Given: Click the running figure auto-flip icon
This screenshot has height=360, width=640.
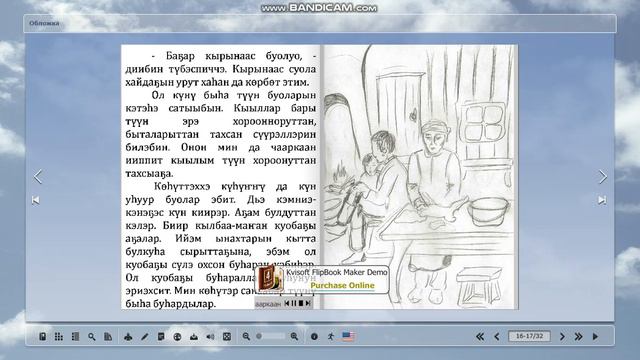Looking at the screenshot, I should [331, 336].
